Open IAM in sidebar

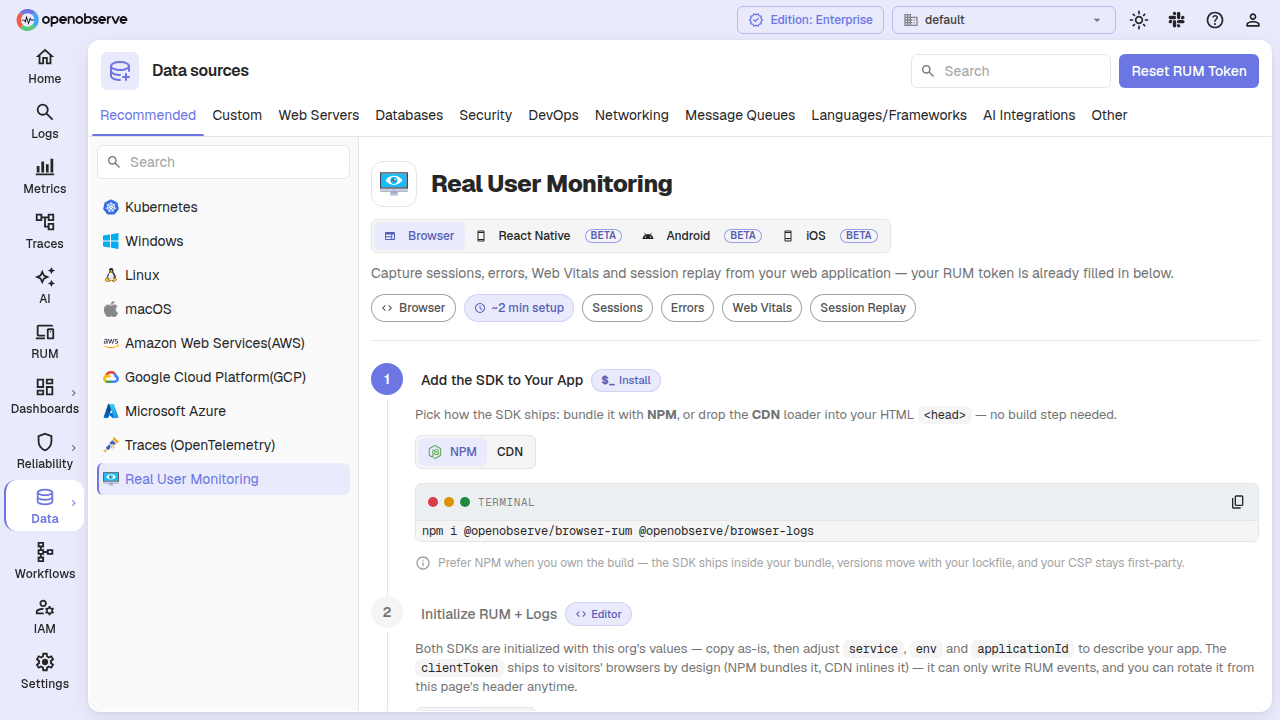pos(44,617)
